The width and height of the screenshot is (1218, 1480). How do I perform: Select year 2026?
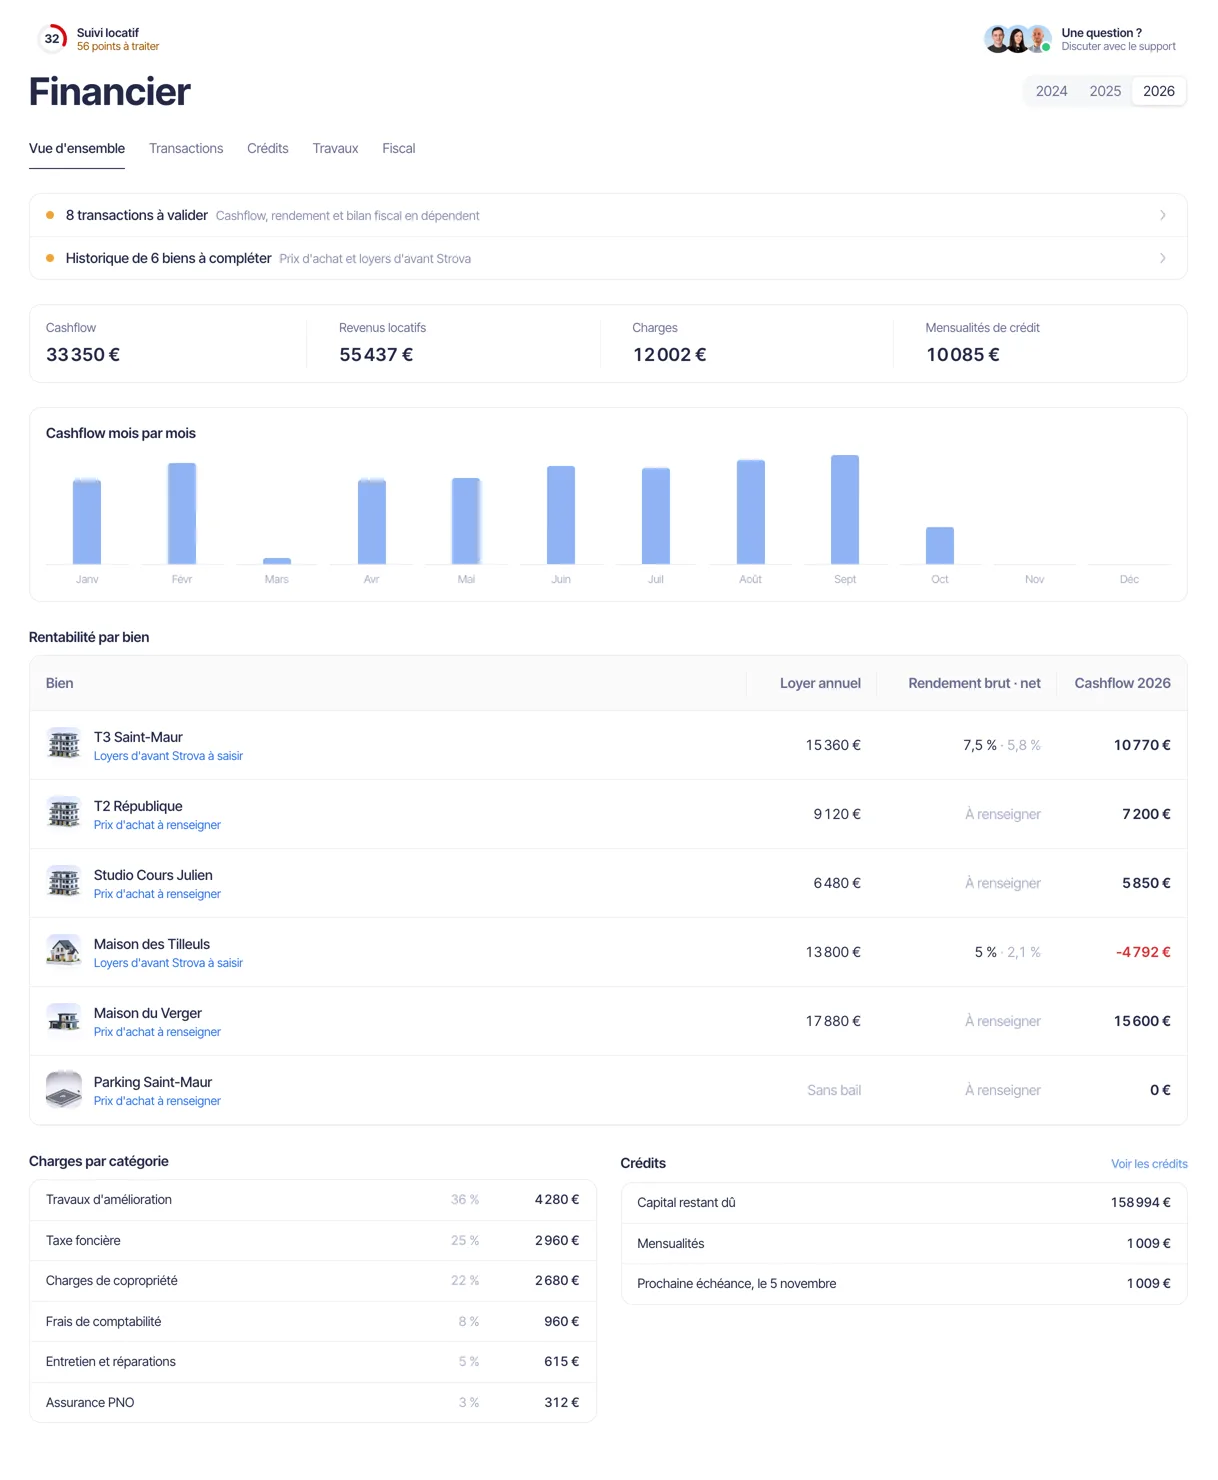point(1159,91)
